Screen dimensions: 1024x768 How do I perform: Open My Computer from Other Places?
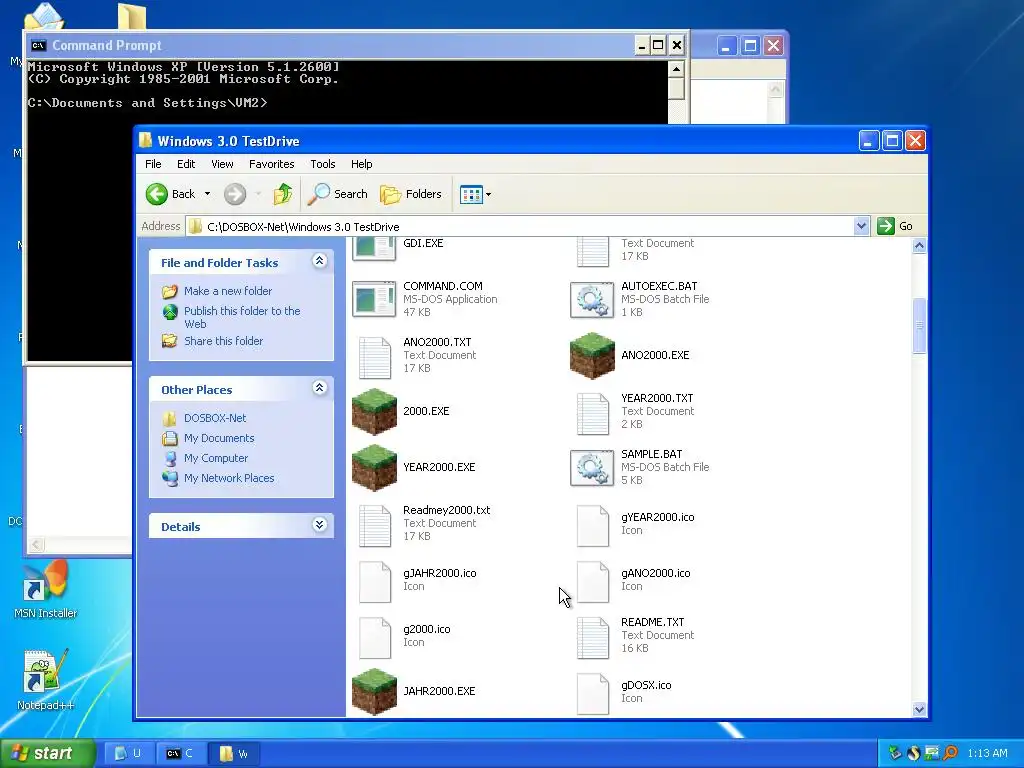tap(216, 458)
